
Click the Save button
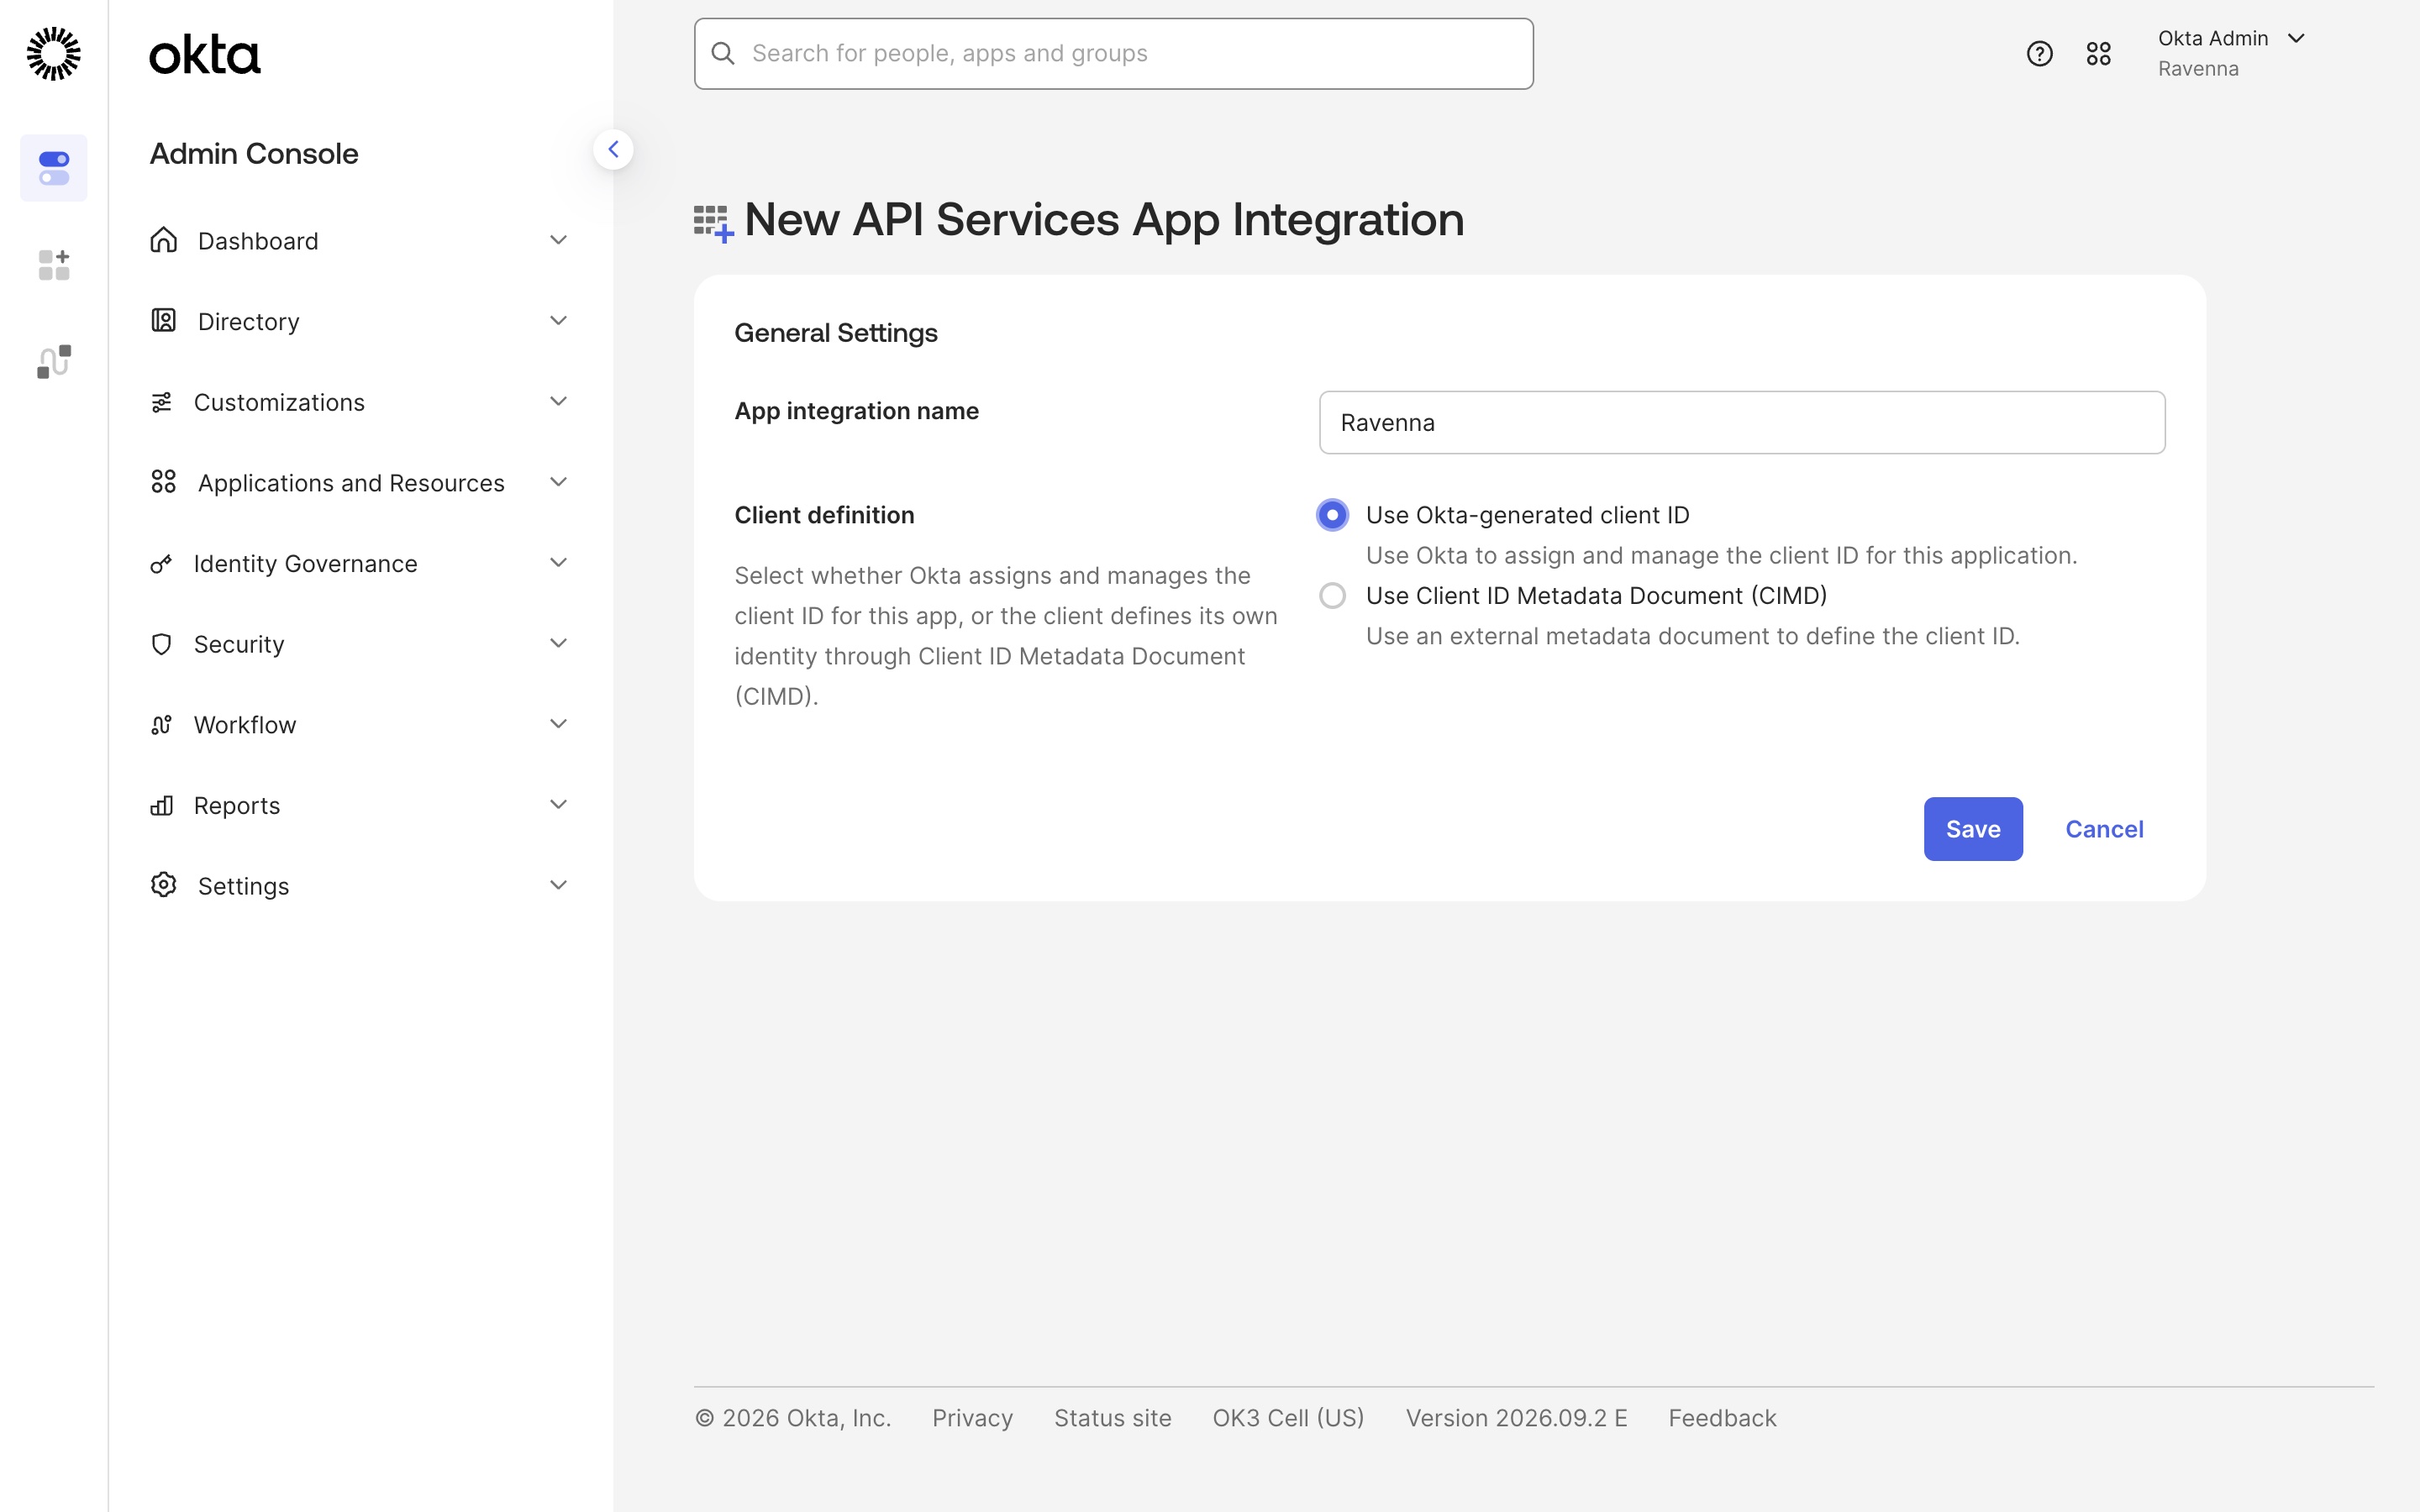pos(1973,829)
